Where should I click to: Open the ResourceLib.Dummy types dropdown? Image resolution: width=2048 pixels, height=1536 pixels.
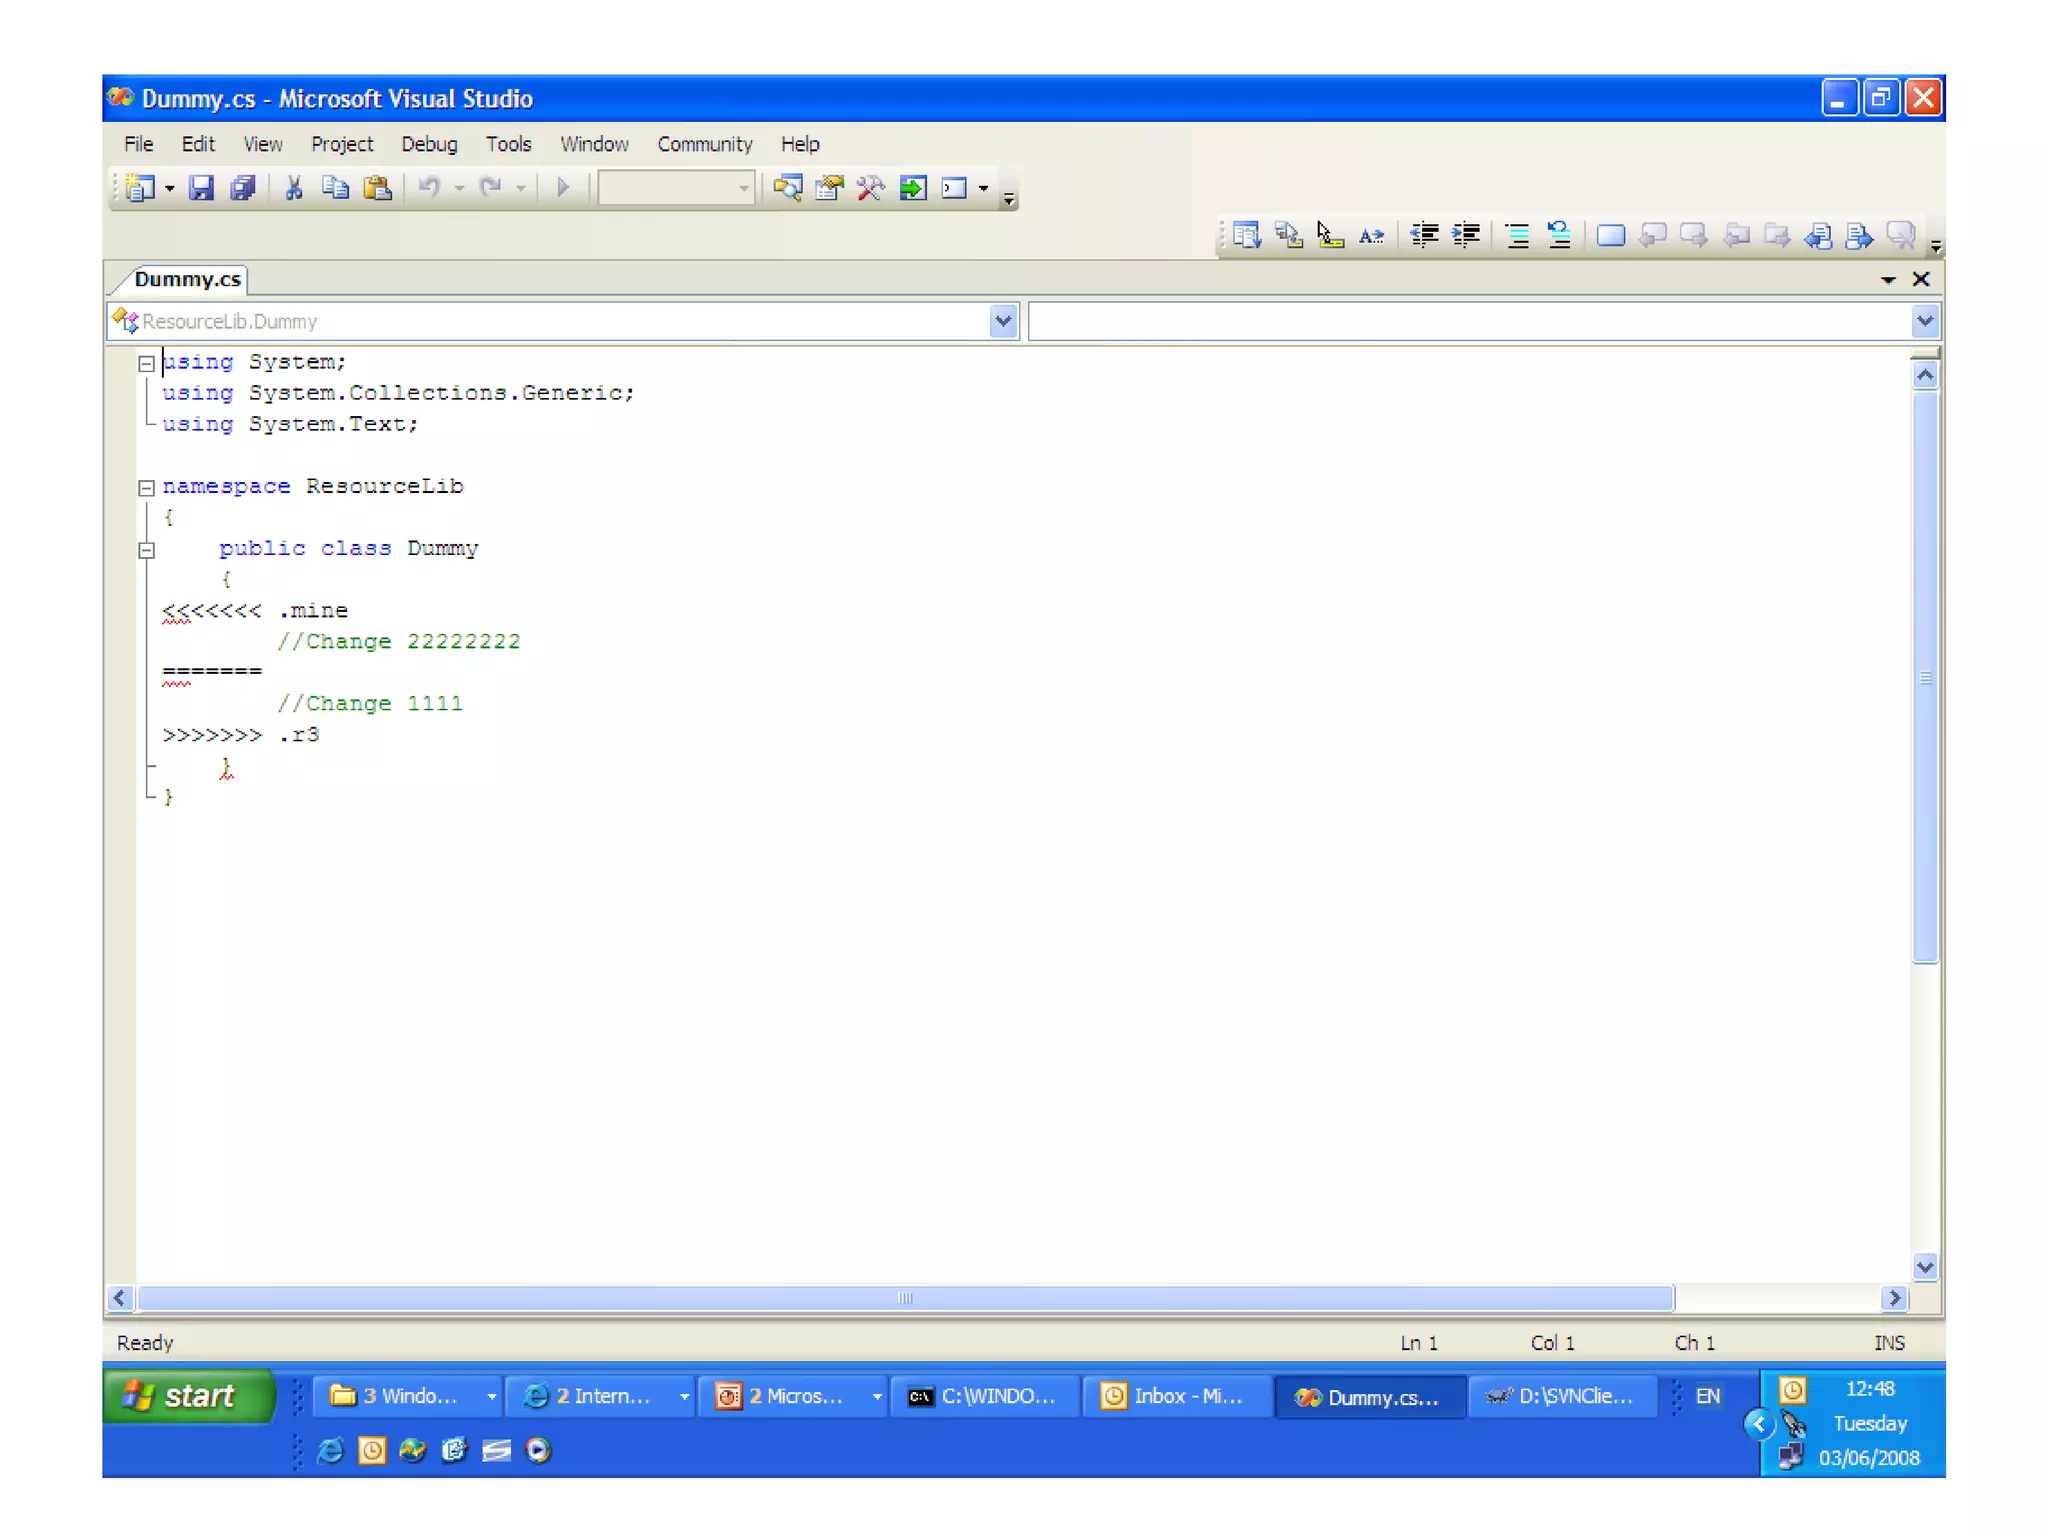tap(1003, 321)
